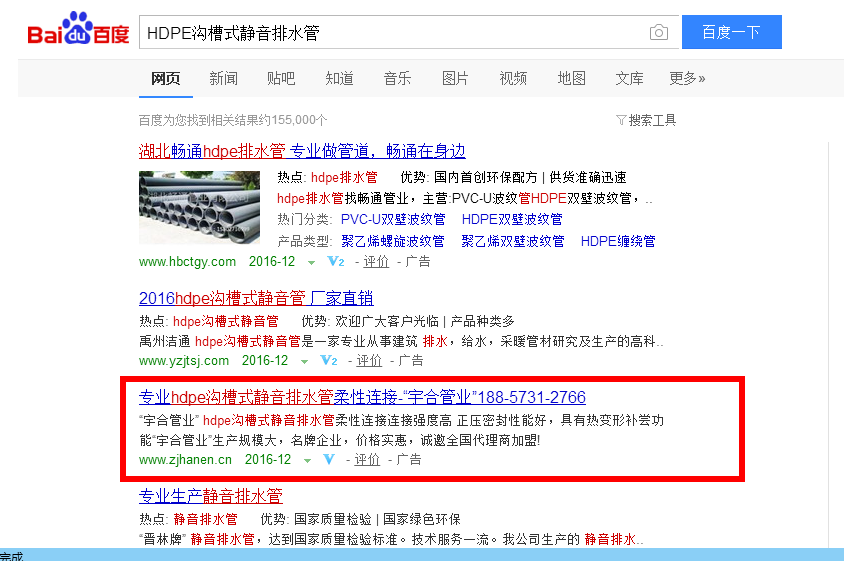Open the 文库 tab
This screenshot has height=561, width=844.
629,79
